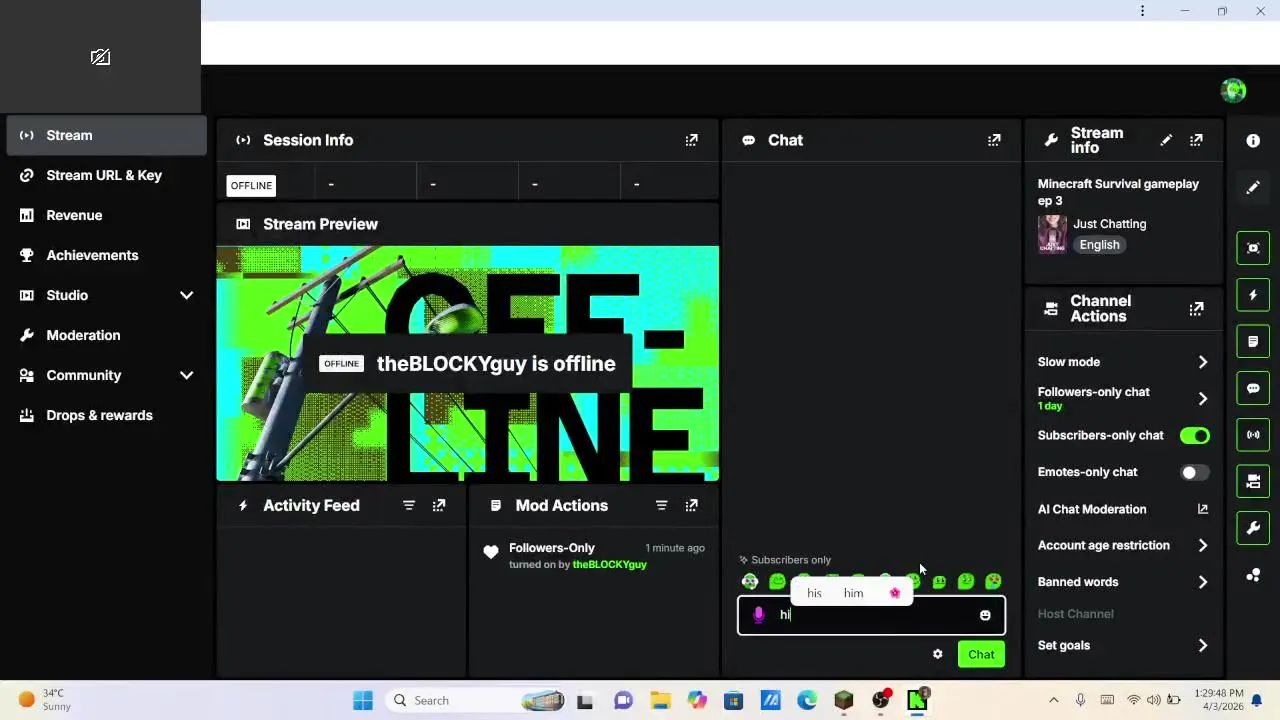1280x720 pixels.
Task: Toggle Session Info broadcast icon in right rail
Action: click(x=1253, y=434)
